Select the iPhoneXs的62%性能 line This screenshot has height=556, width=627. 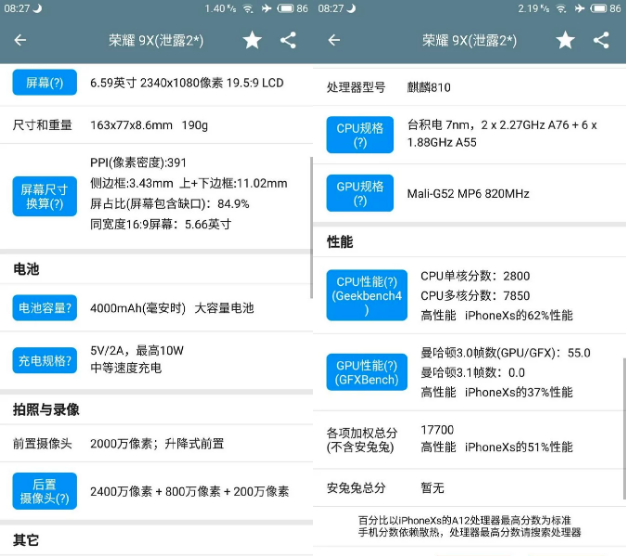click(x=497, y=316)
